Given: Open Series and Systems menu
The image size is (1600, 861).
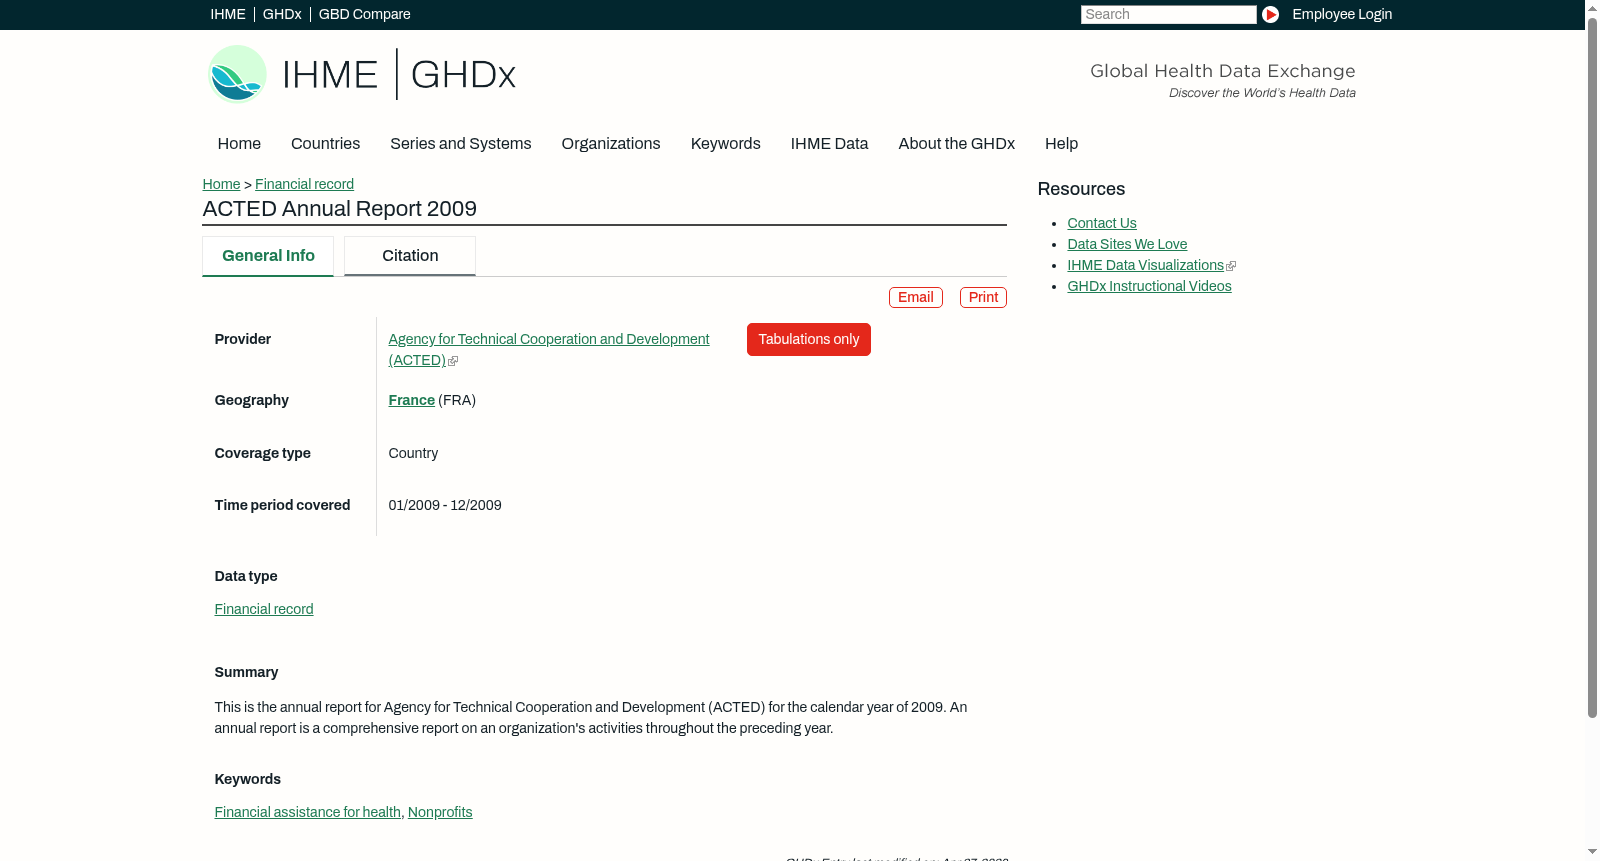Looking at the screenshot, I should (461, 144).
